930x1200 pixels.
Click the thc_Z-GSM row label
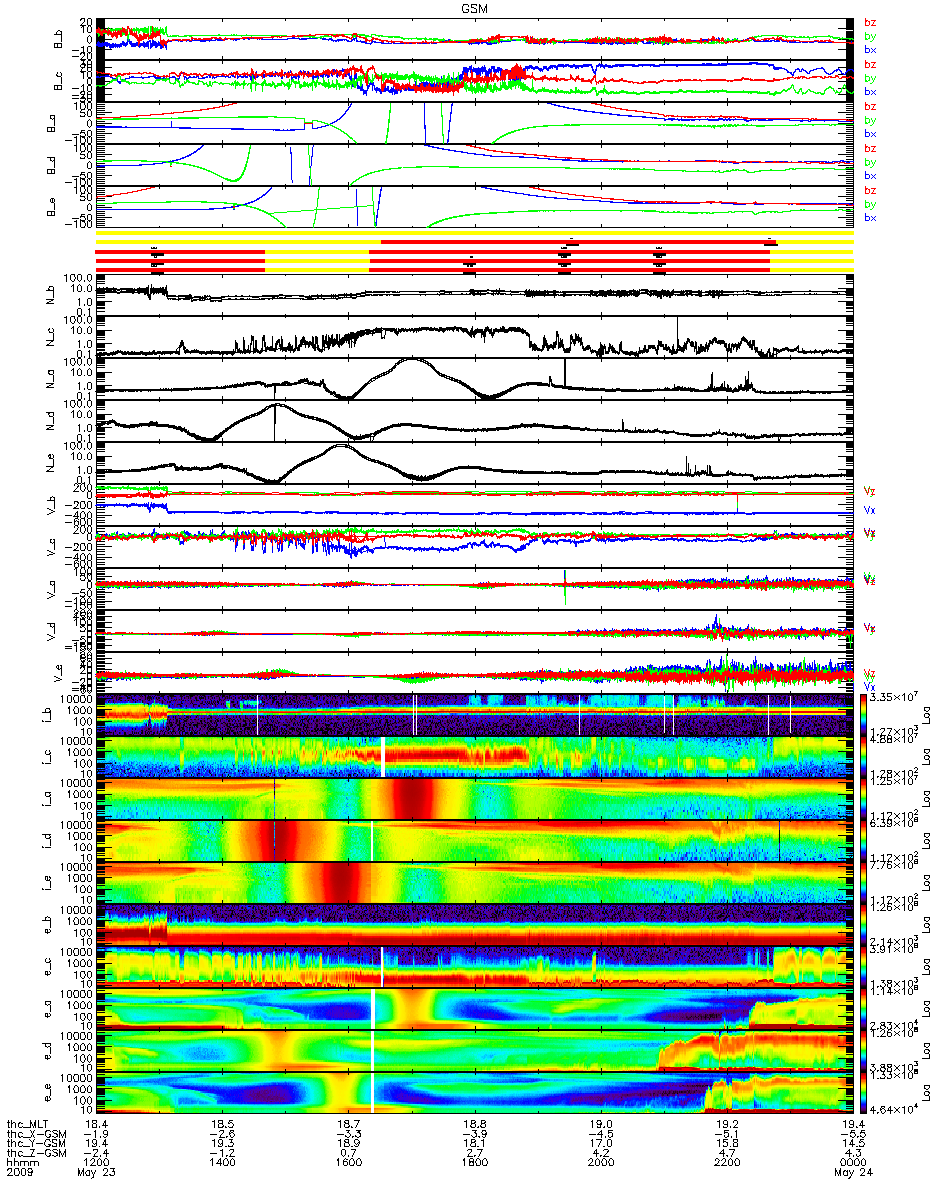(x=36, y=1153)
